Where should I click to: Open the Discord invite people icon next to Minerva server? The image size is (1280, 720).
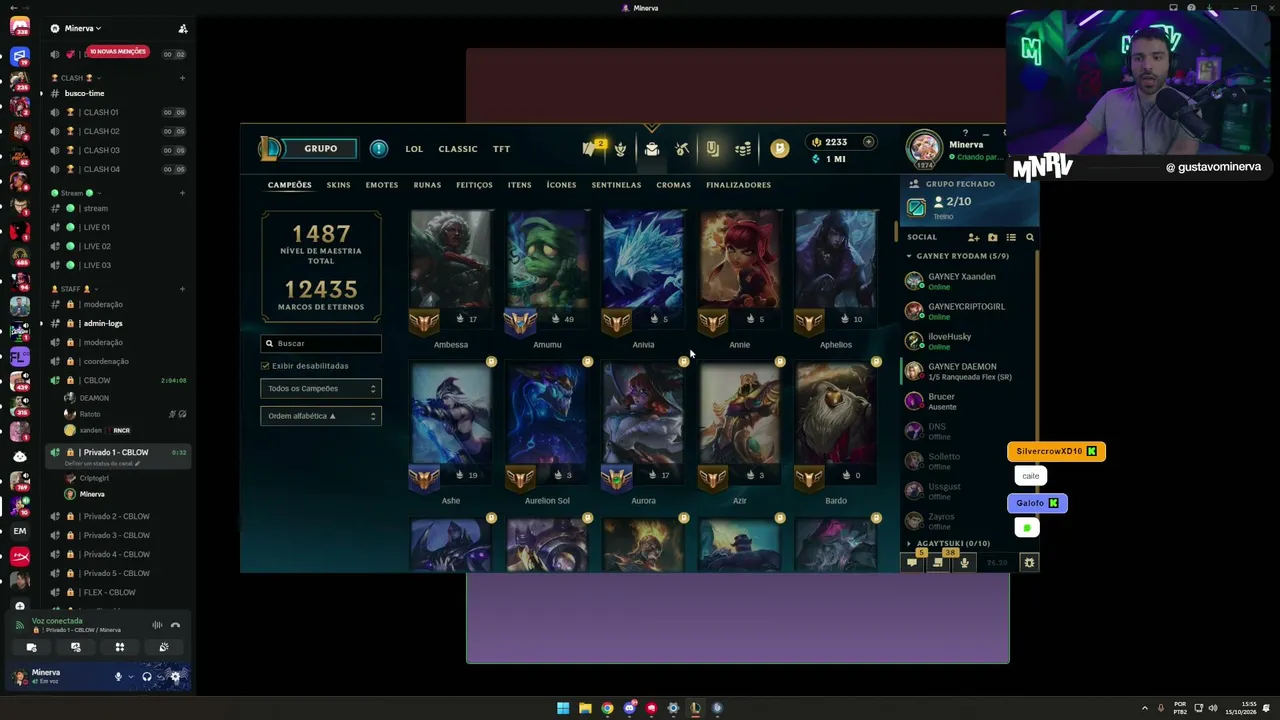(x=182, y=29)
